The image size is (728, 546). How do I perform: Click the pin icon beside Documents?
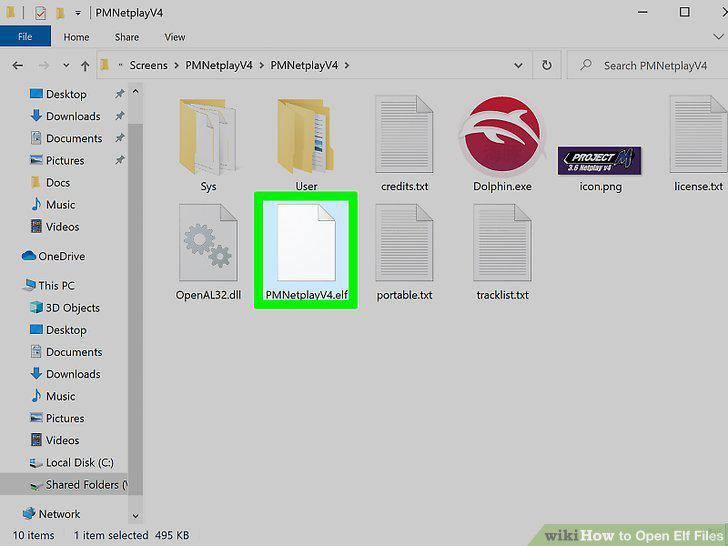pos(120,138)
